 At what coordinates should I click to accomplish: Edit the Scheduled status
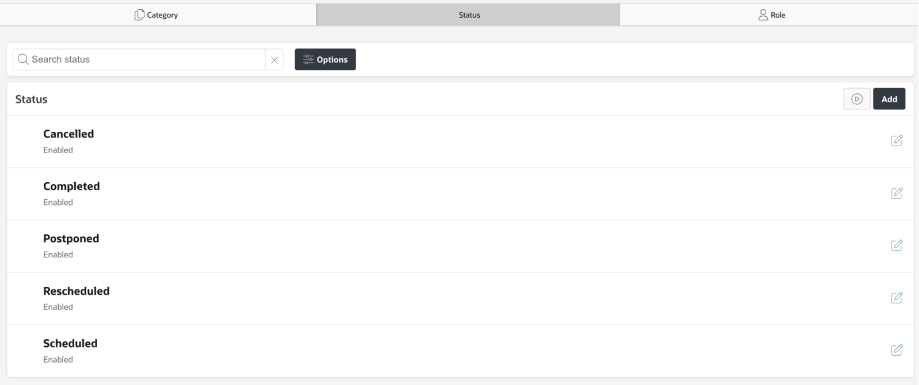pyautogui.click(x=896, y=350)
